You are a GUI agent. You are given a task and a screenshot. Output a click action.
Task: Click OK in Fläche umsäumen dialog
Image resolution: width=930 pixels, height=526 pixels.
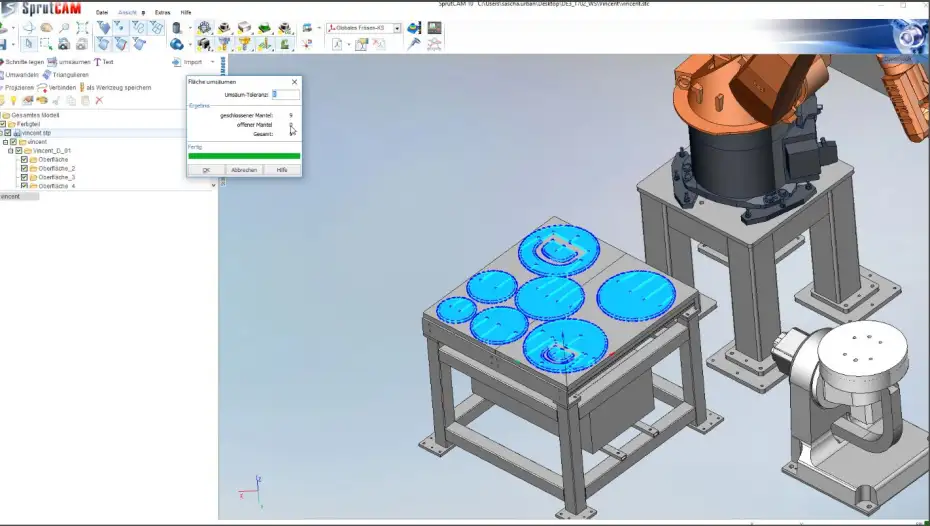[206, 170]
